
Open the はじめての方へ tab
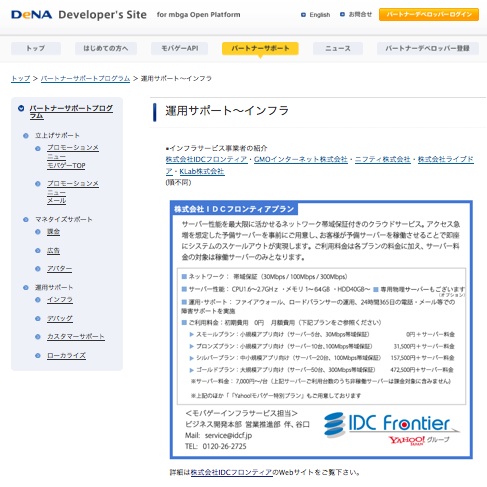pyautogui.click(x=106, y=48)
